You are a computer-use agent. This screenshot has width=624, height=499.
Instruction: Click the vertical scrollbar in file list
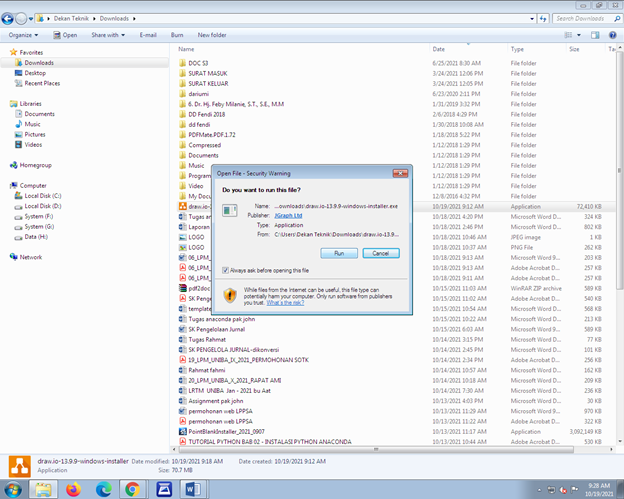pyautogui.click(x=620, y=171)
